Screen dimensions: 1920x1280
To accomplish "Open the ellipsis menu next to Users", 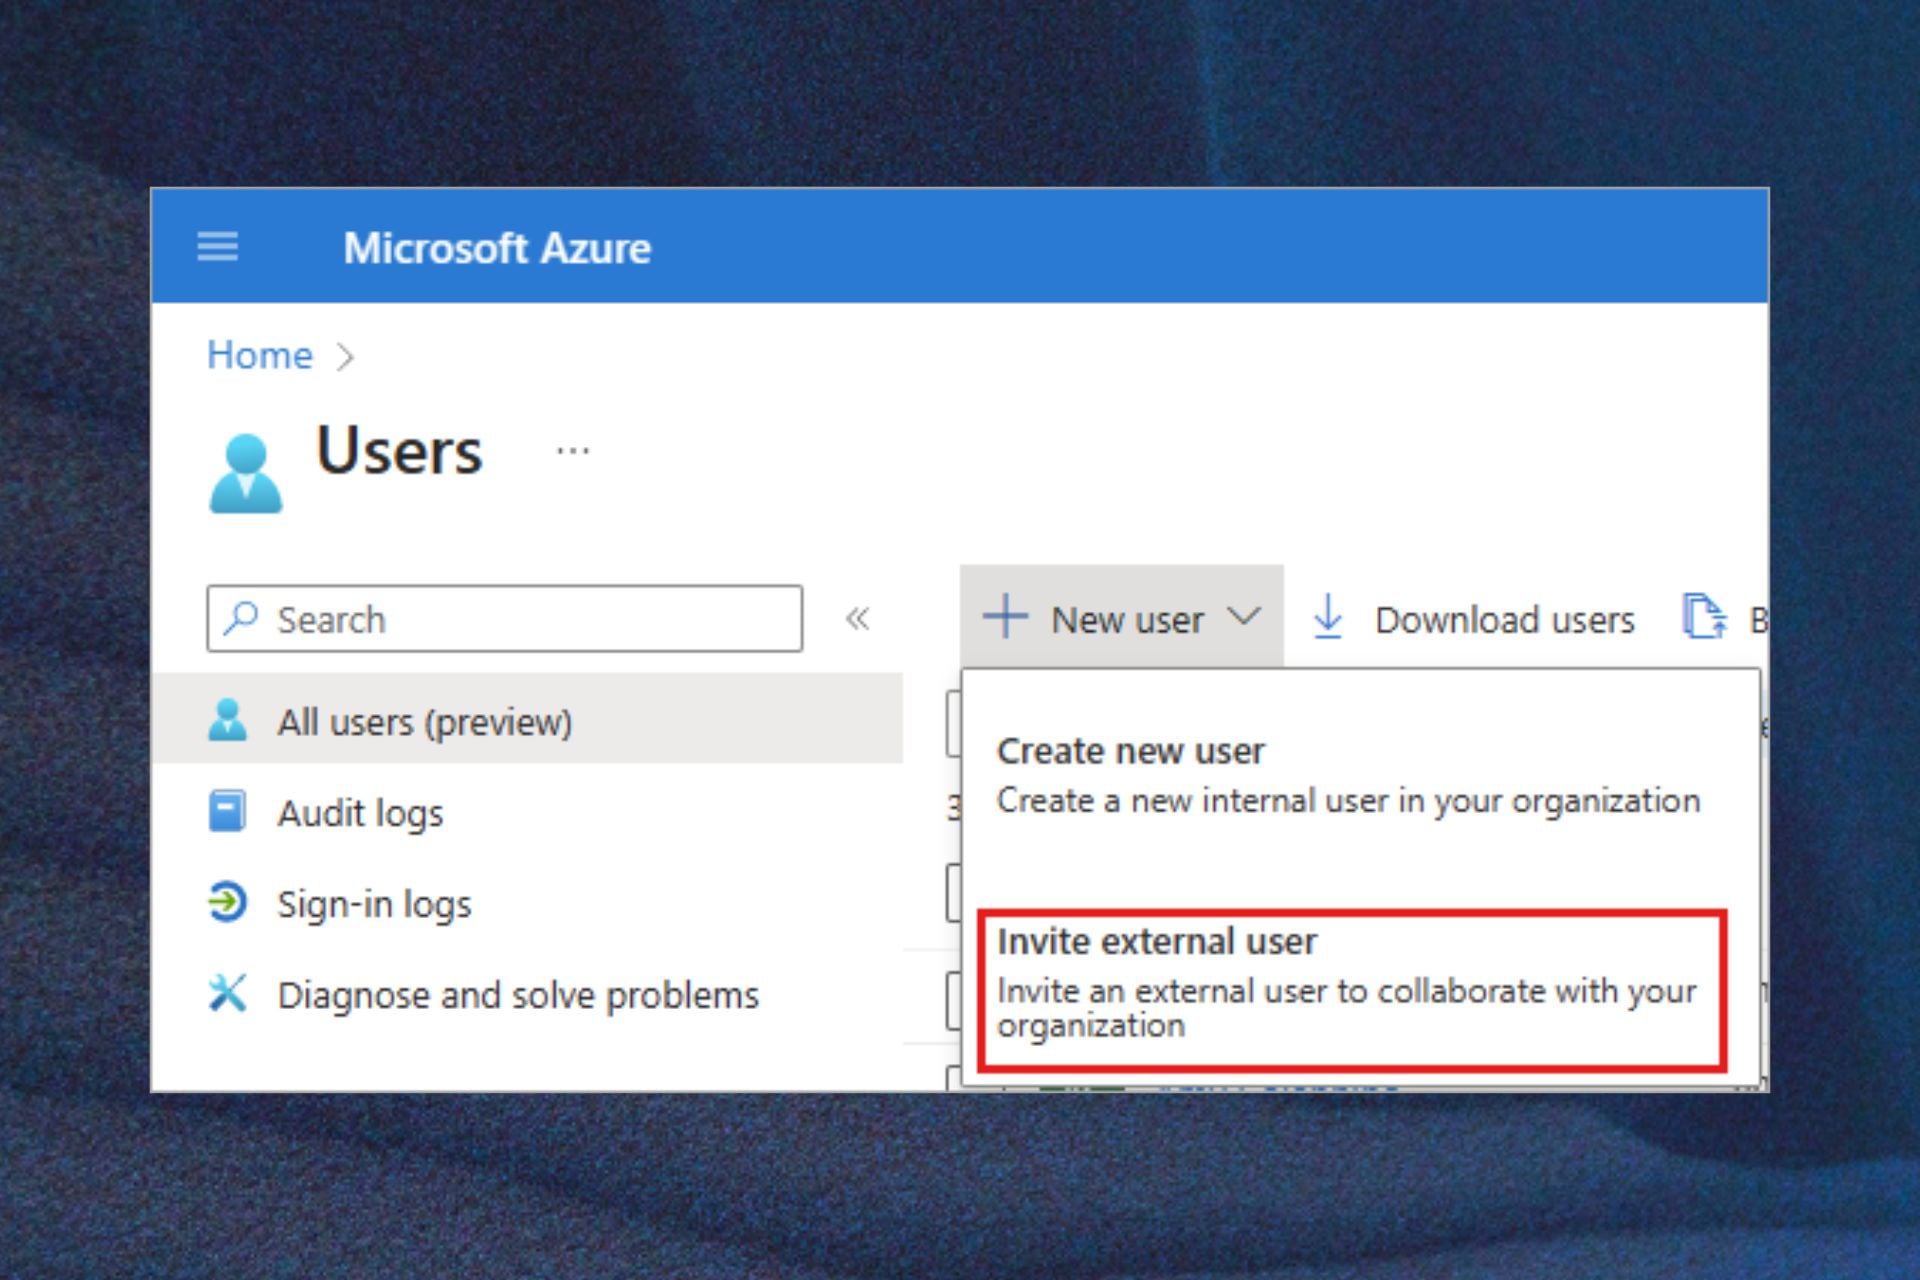I will coord(570,448).
